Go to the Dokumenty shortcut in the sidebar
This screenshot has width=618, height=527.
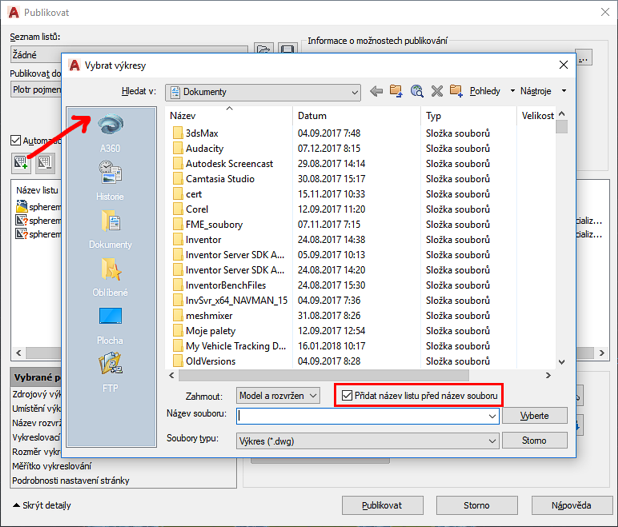(110, 226)
